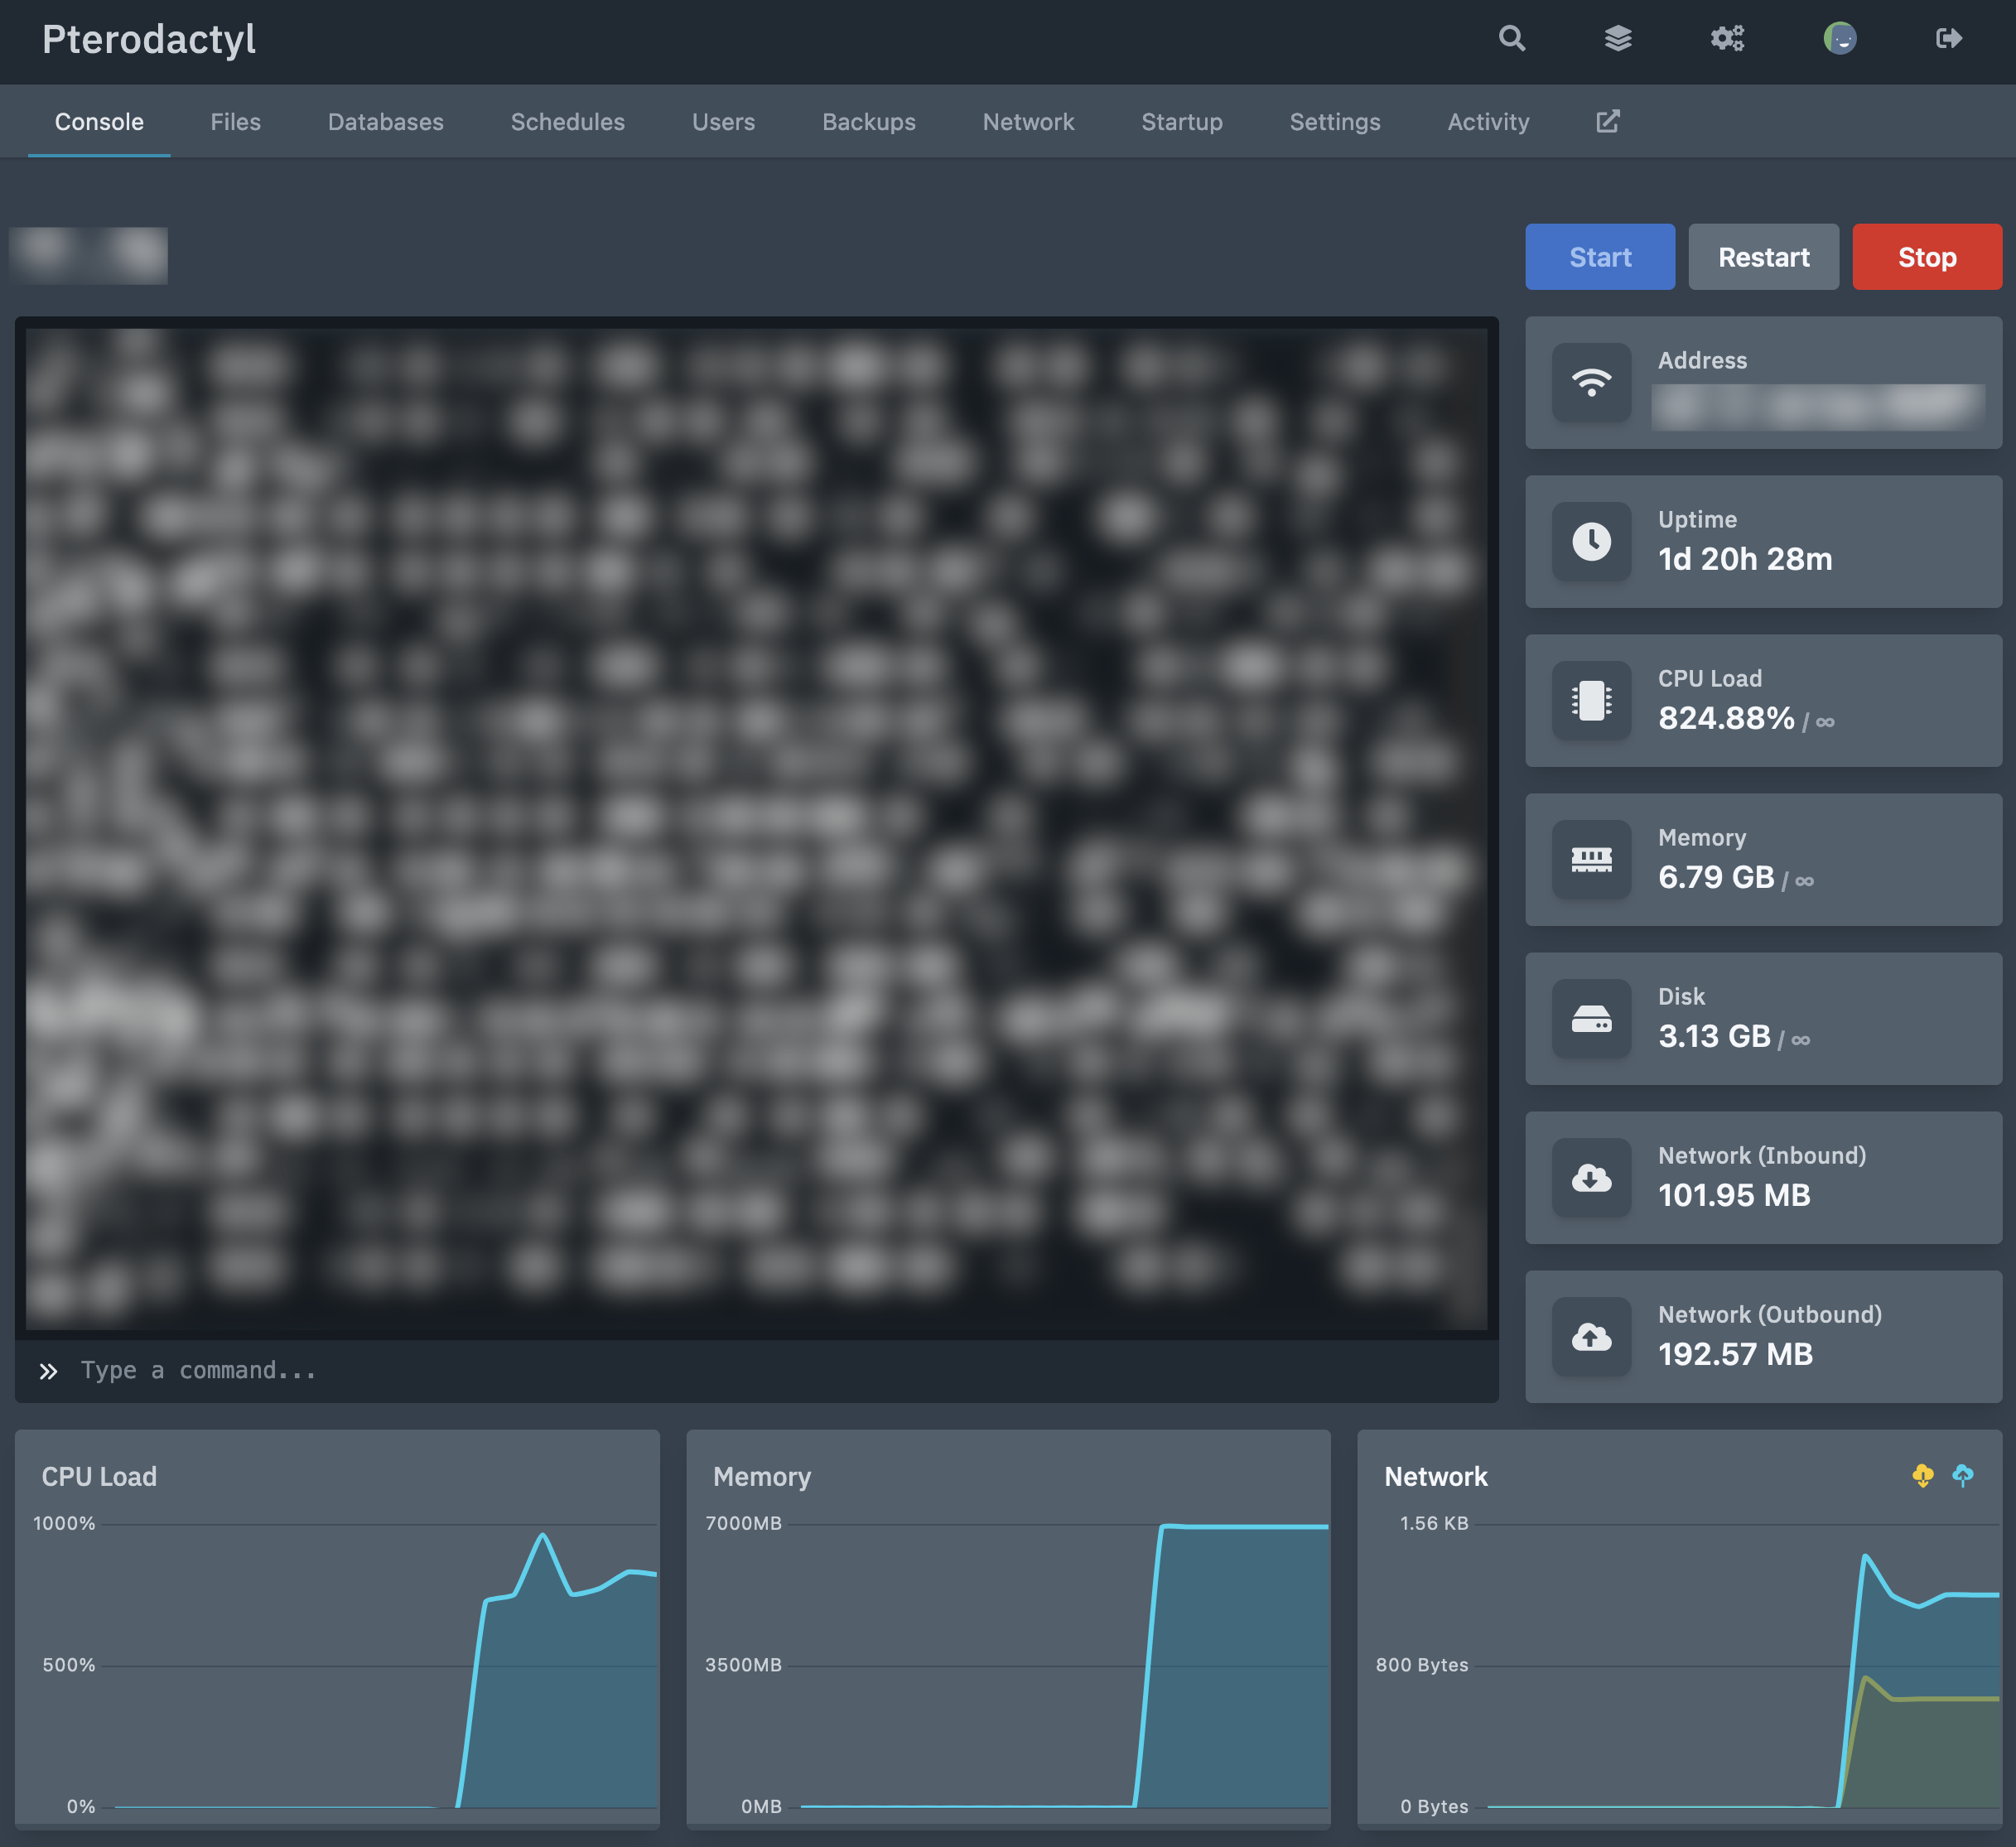
Task: Click the 1d 20h 28m uptime value
Action: tap(1745, 560)
